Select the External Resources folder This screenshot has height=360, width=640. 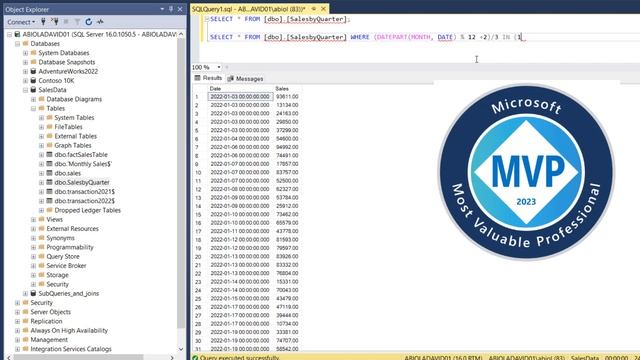(72, 229)
